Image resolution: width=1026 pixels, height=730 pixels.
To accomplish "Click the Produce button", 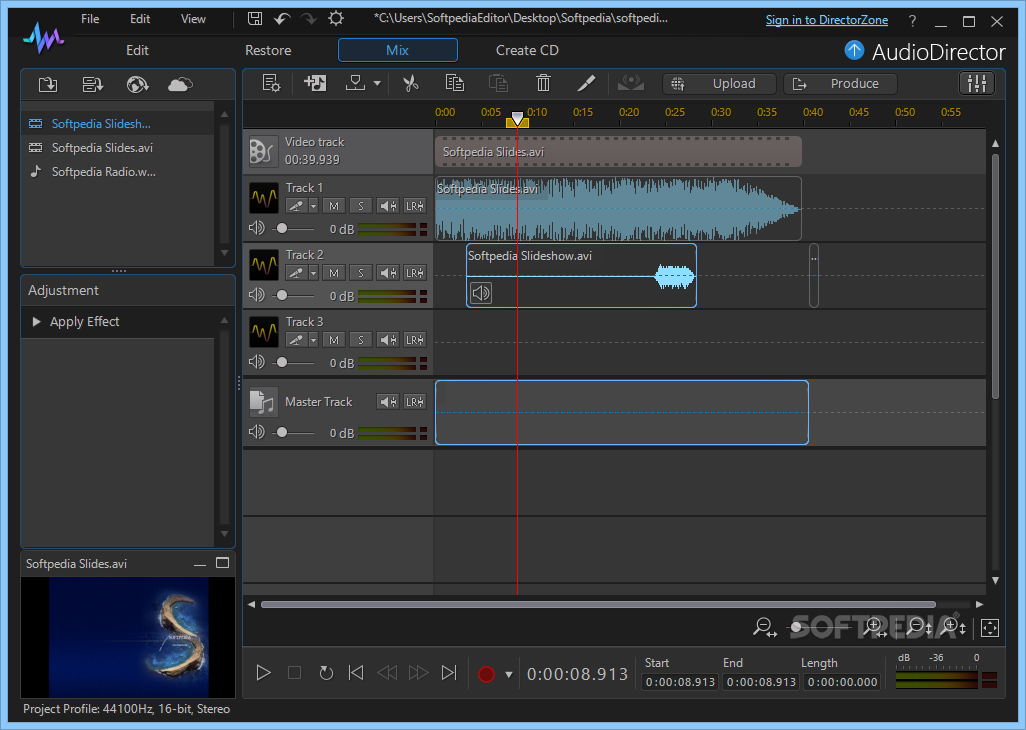I will (840, 84).
